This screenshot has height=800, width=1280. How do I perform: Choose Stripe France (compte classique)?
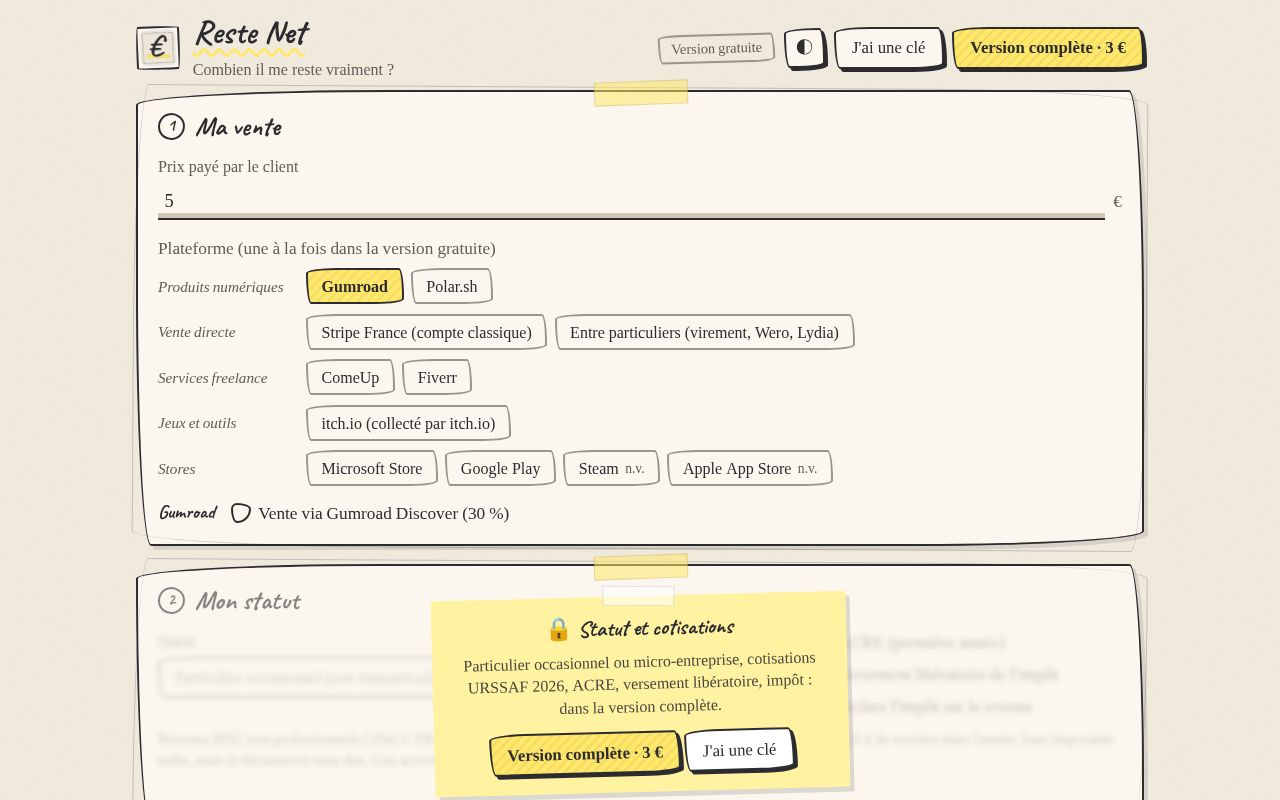pyautogui.click(x=426, y=332)
